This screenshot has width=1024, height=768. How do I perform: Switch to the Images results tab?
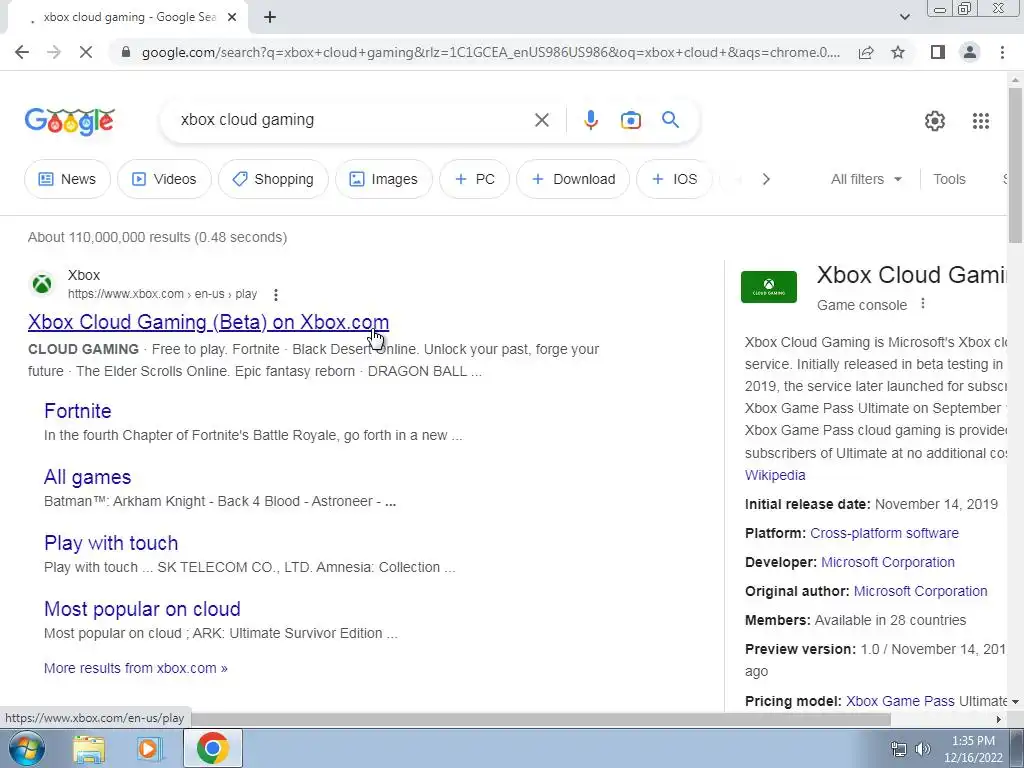click(x=383, y=179)
